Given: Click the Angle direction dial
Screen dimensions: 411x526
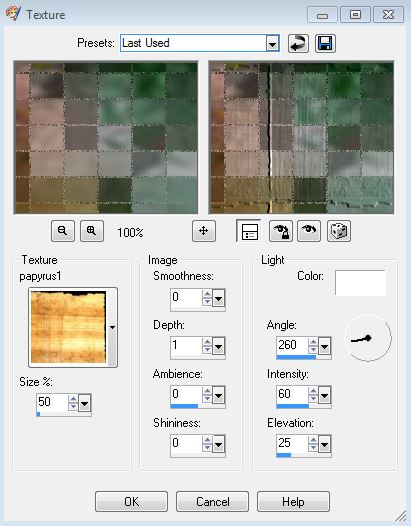Looking at the screenshot, I should (368, 337).
